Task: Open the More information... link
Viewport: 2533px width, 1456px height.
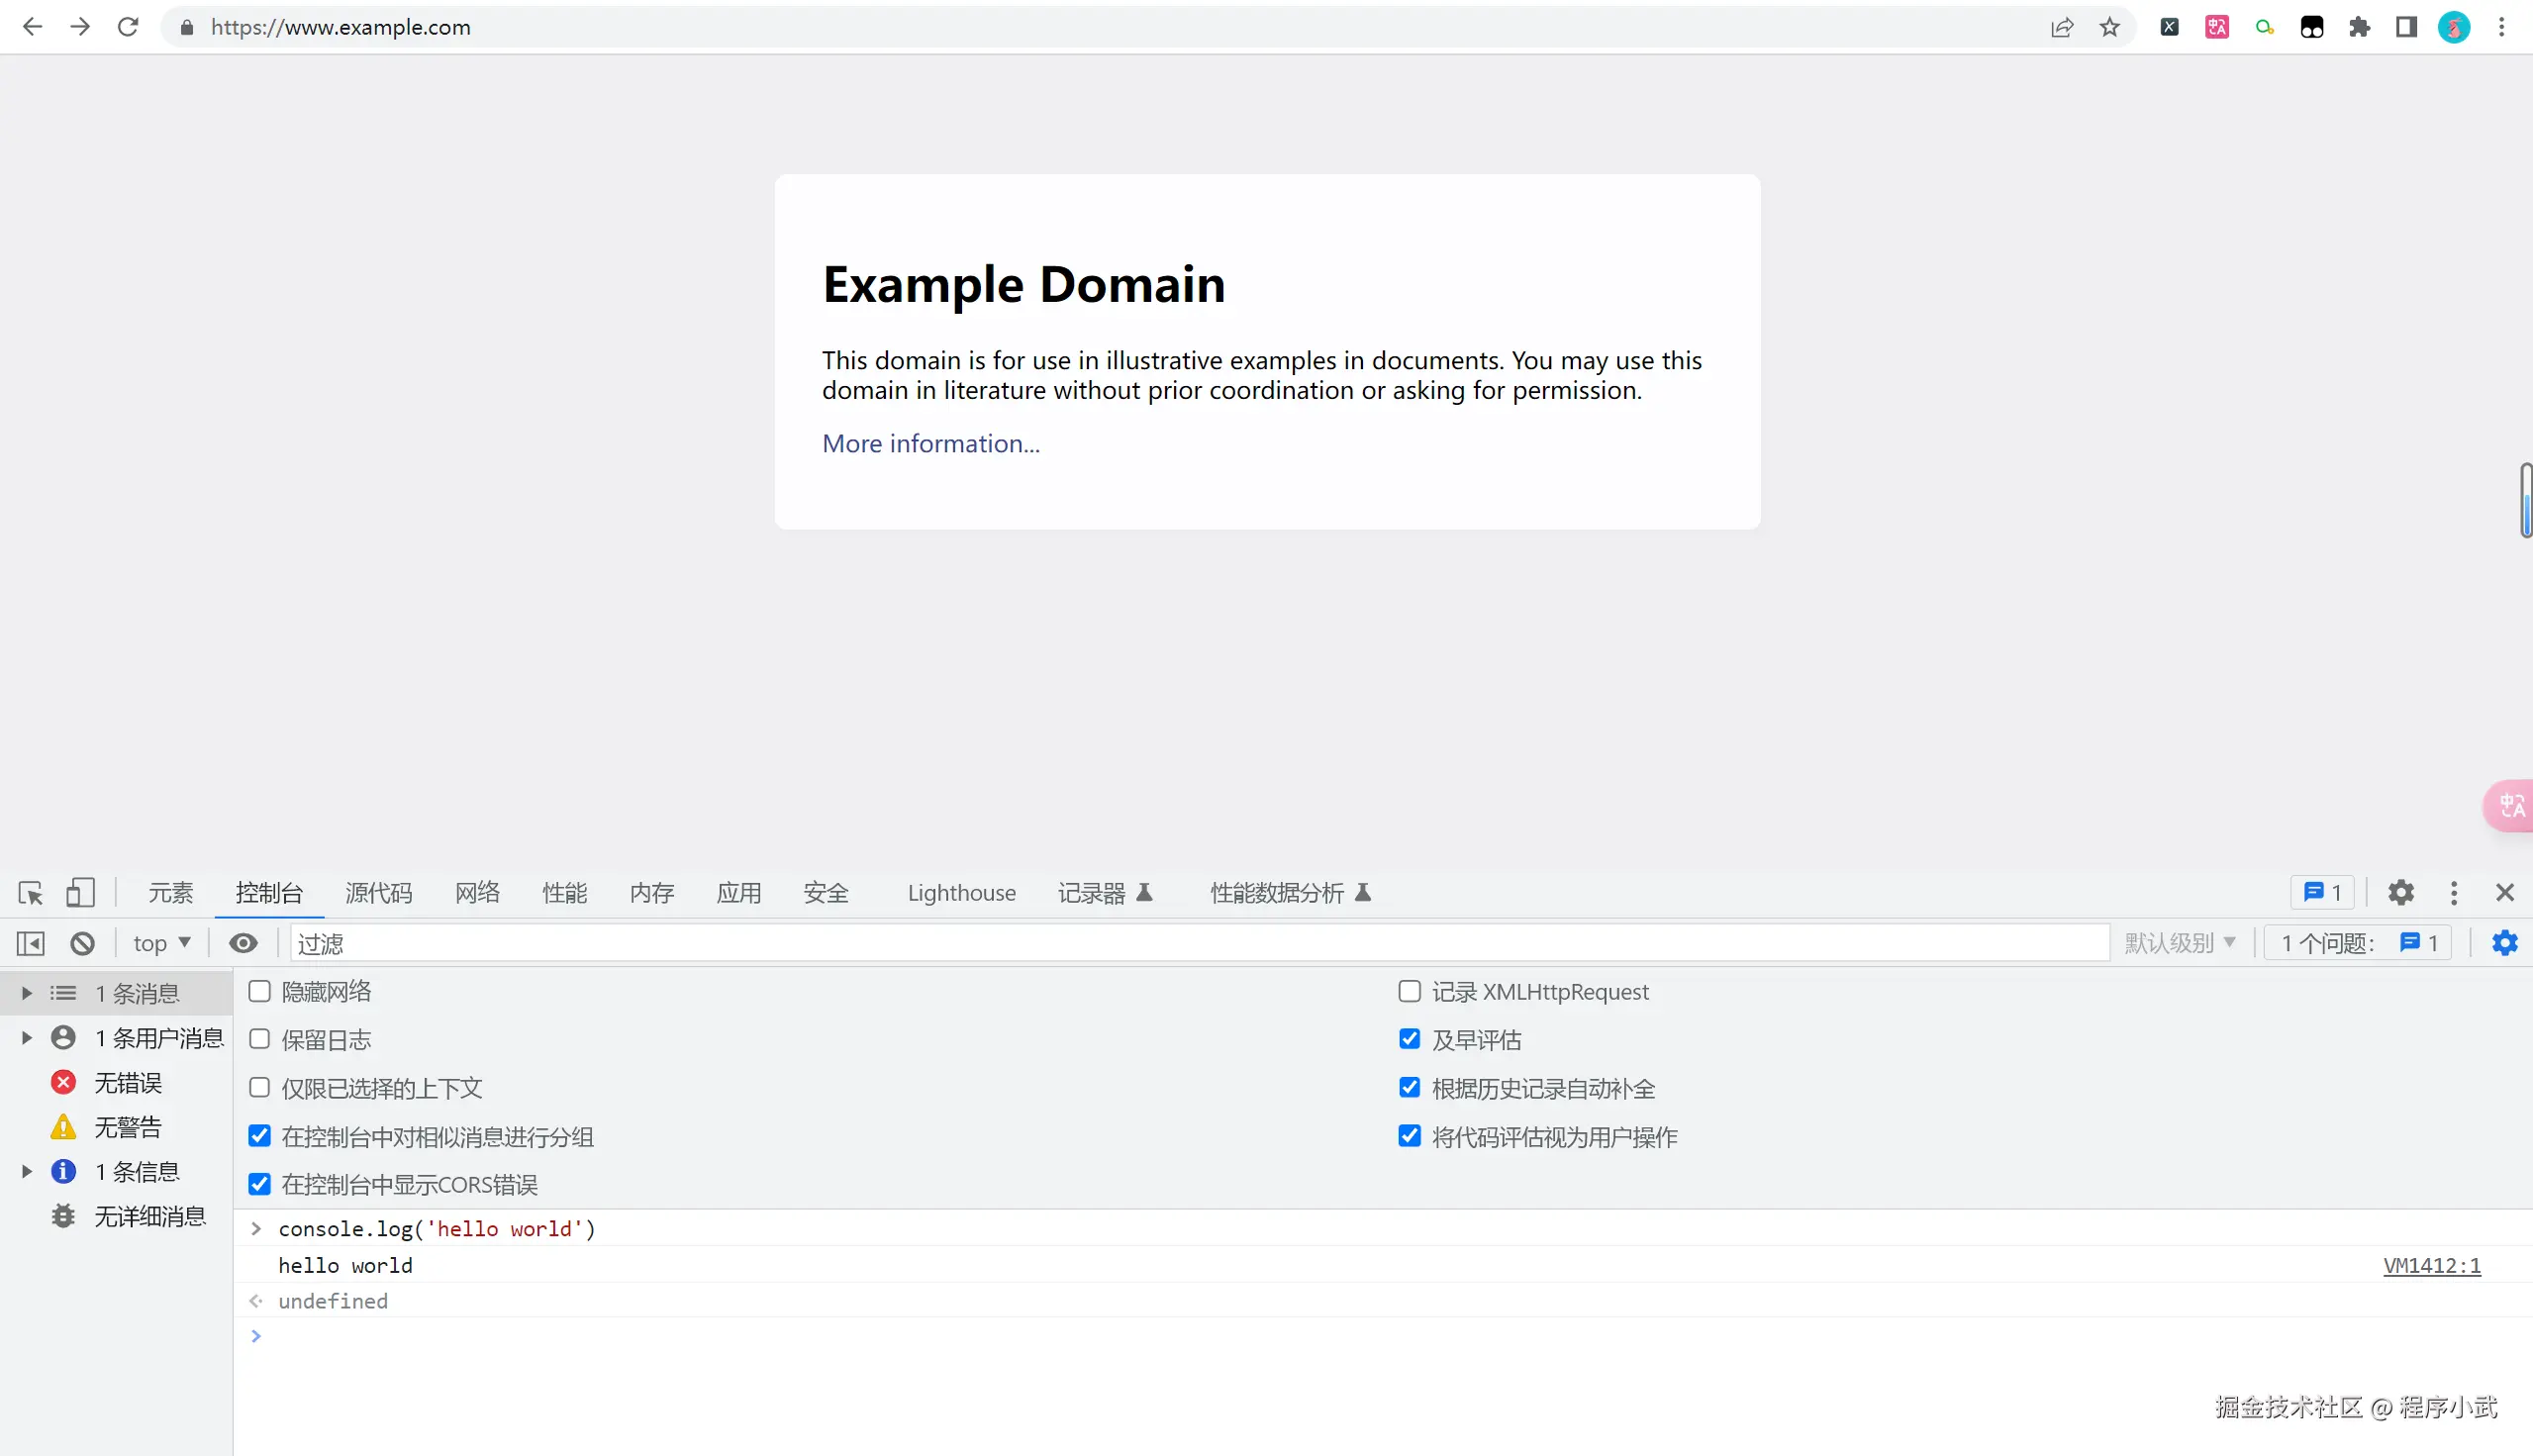Action: 930,444
